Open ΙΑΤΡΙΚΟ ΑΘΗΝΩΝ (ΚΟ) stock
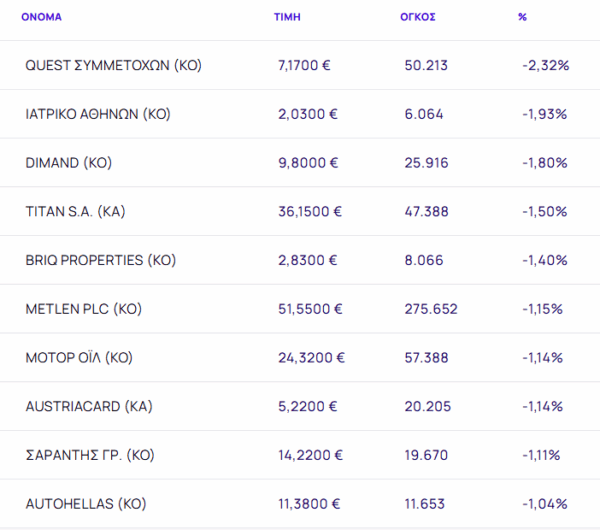Viewport: 600px width, 530px height. 98,114
